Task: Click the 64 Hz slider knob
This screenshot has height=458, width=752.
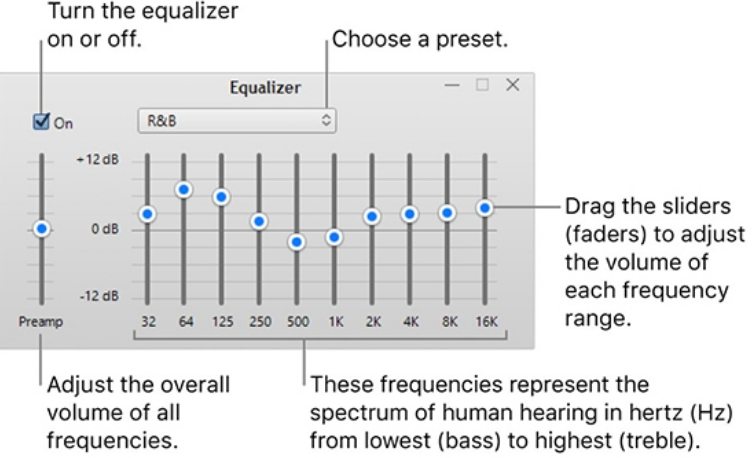Action: pyautogui.click(x=184, y=189)
